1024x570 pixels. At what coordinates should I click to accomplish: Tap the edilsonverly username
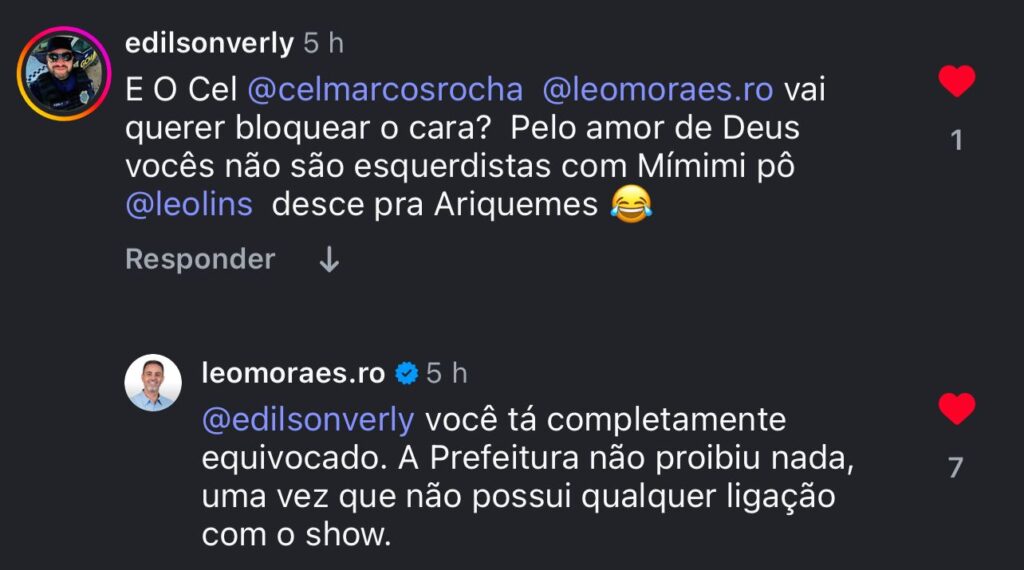(x=209, y=43)
